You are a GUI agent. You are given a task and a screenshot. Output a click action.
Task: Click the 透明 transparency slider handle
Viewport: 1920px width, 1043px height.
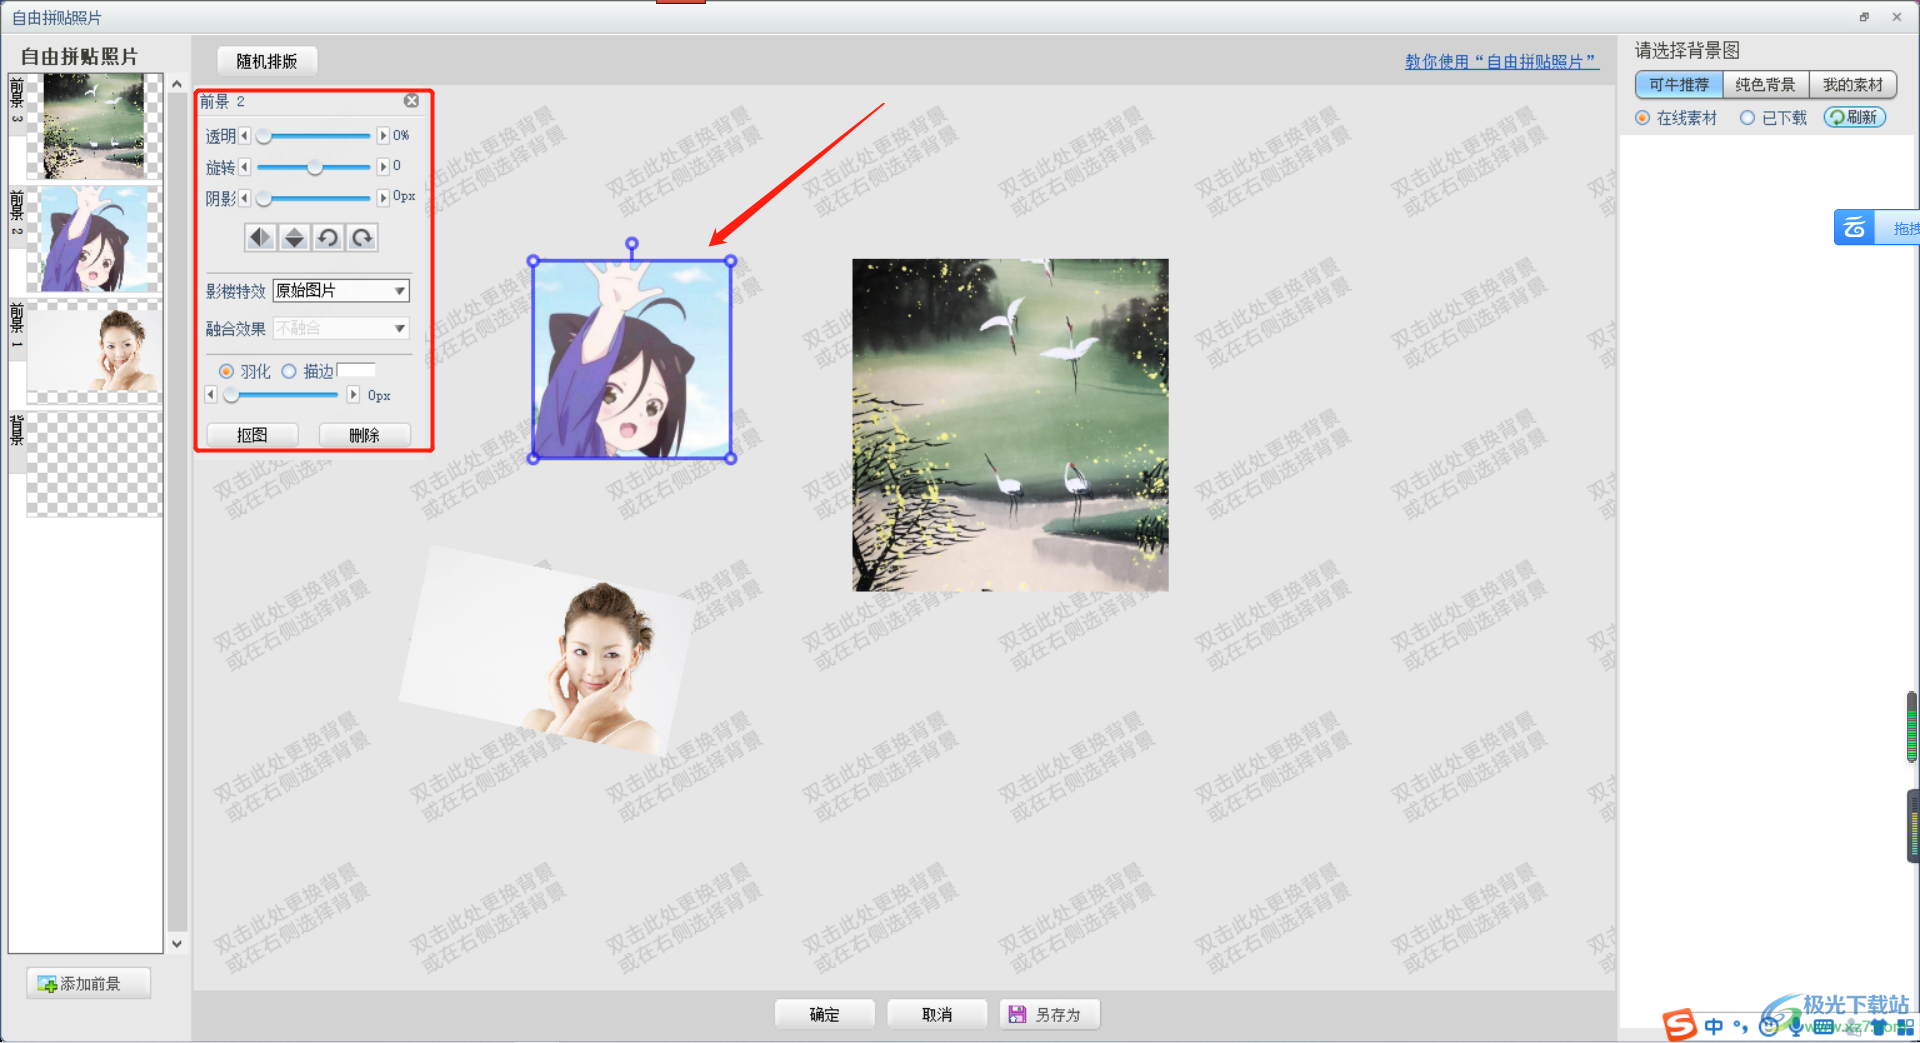[264, 136]
